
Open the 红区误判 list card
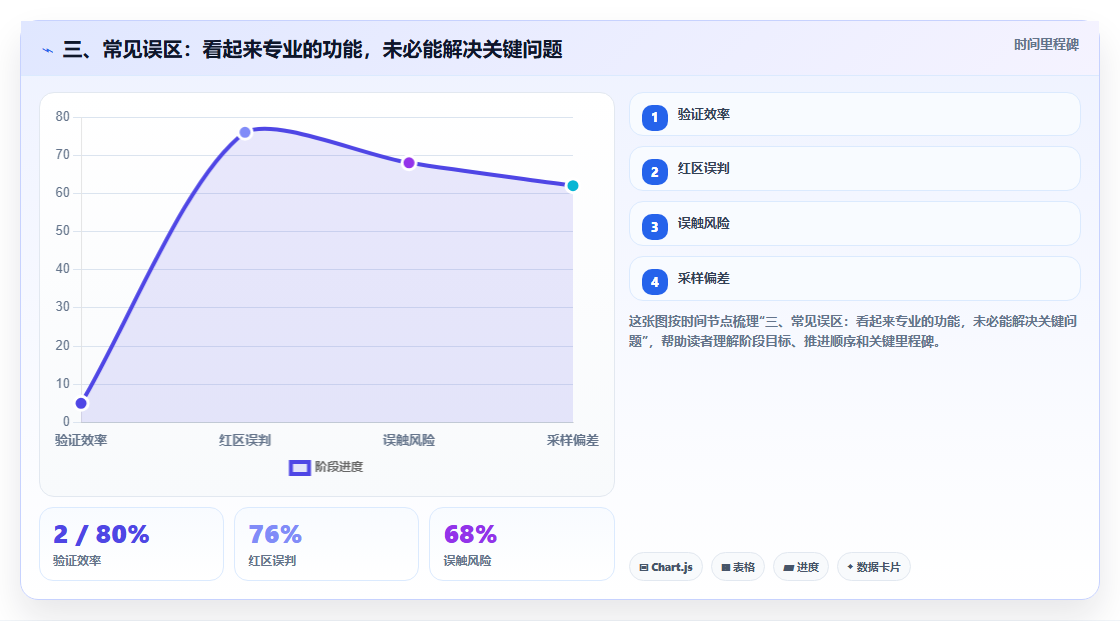pos(854,169)
